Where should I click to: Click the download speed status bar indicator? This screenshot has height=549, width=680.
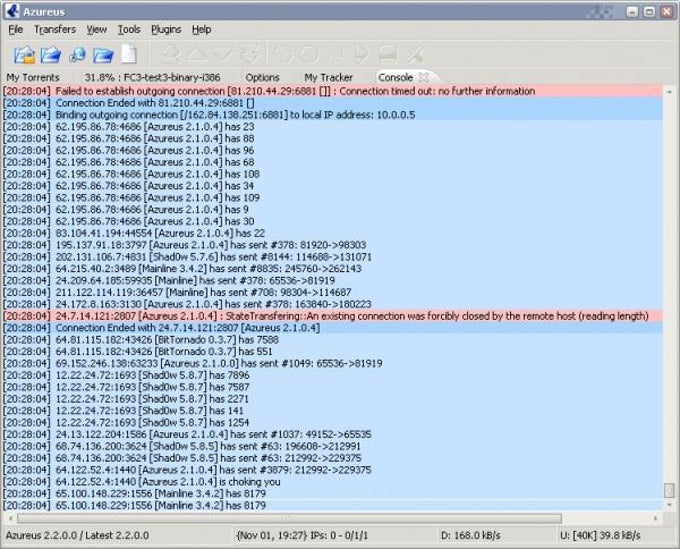[x=471, y=536]
